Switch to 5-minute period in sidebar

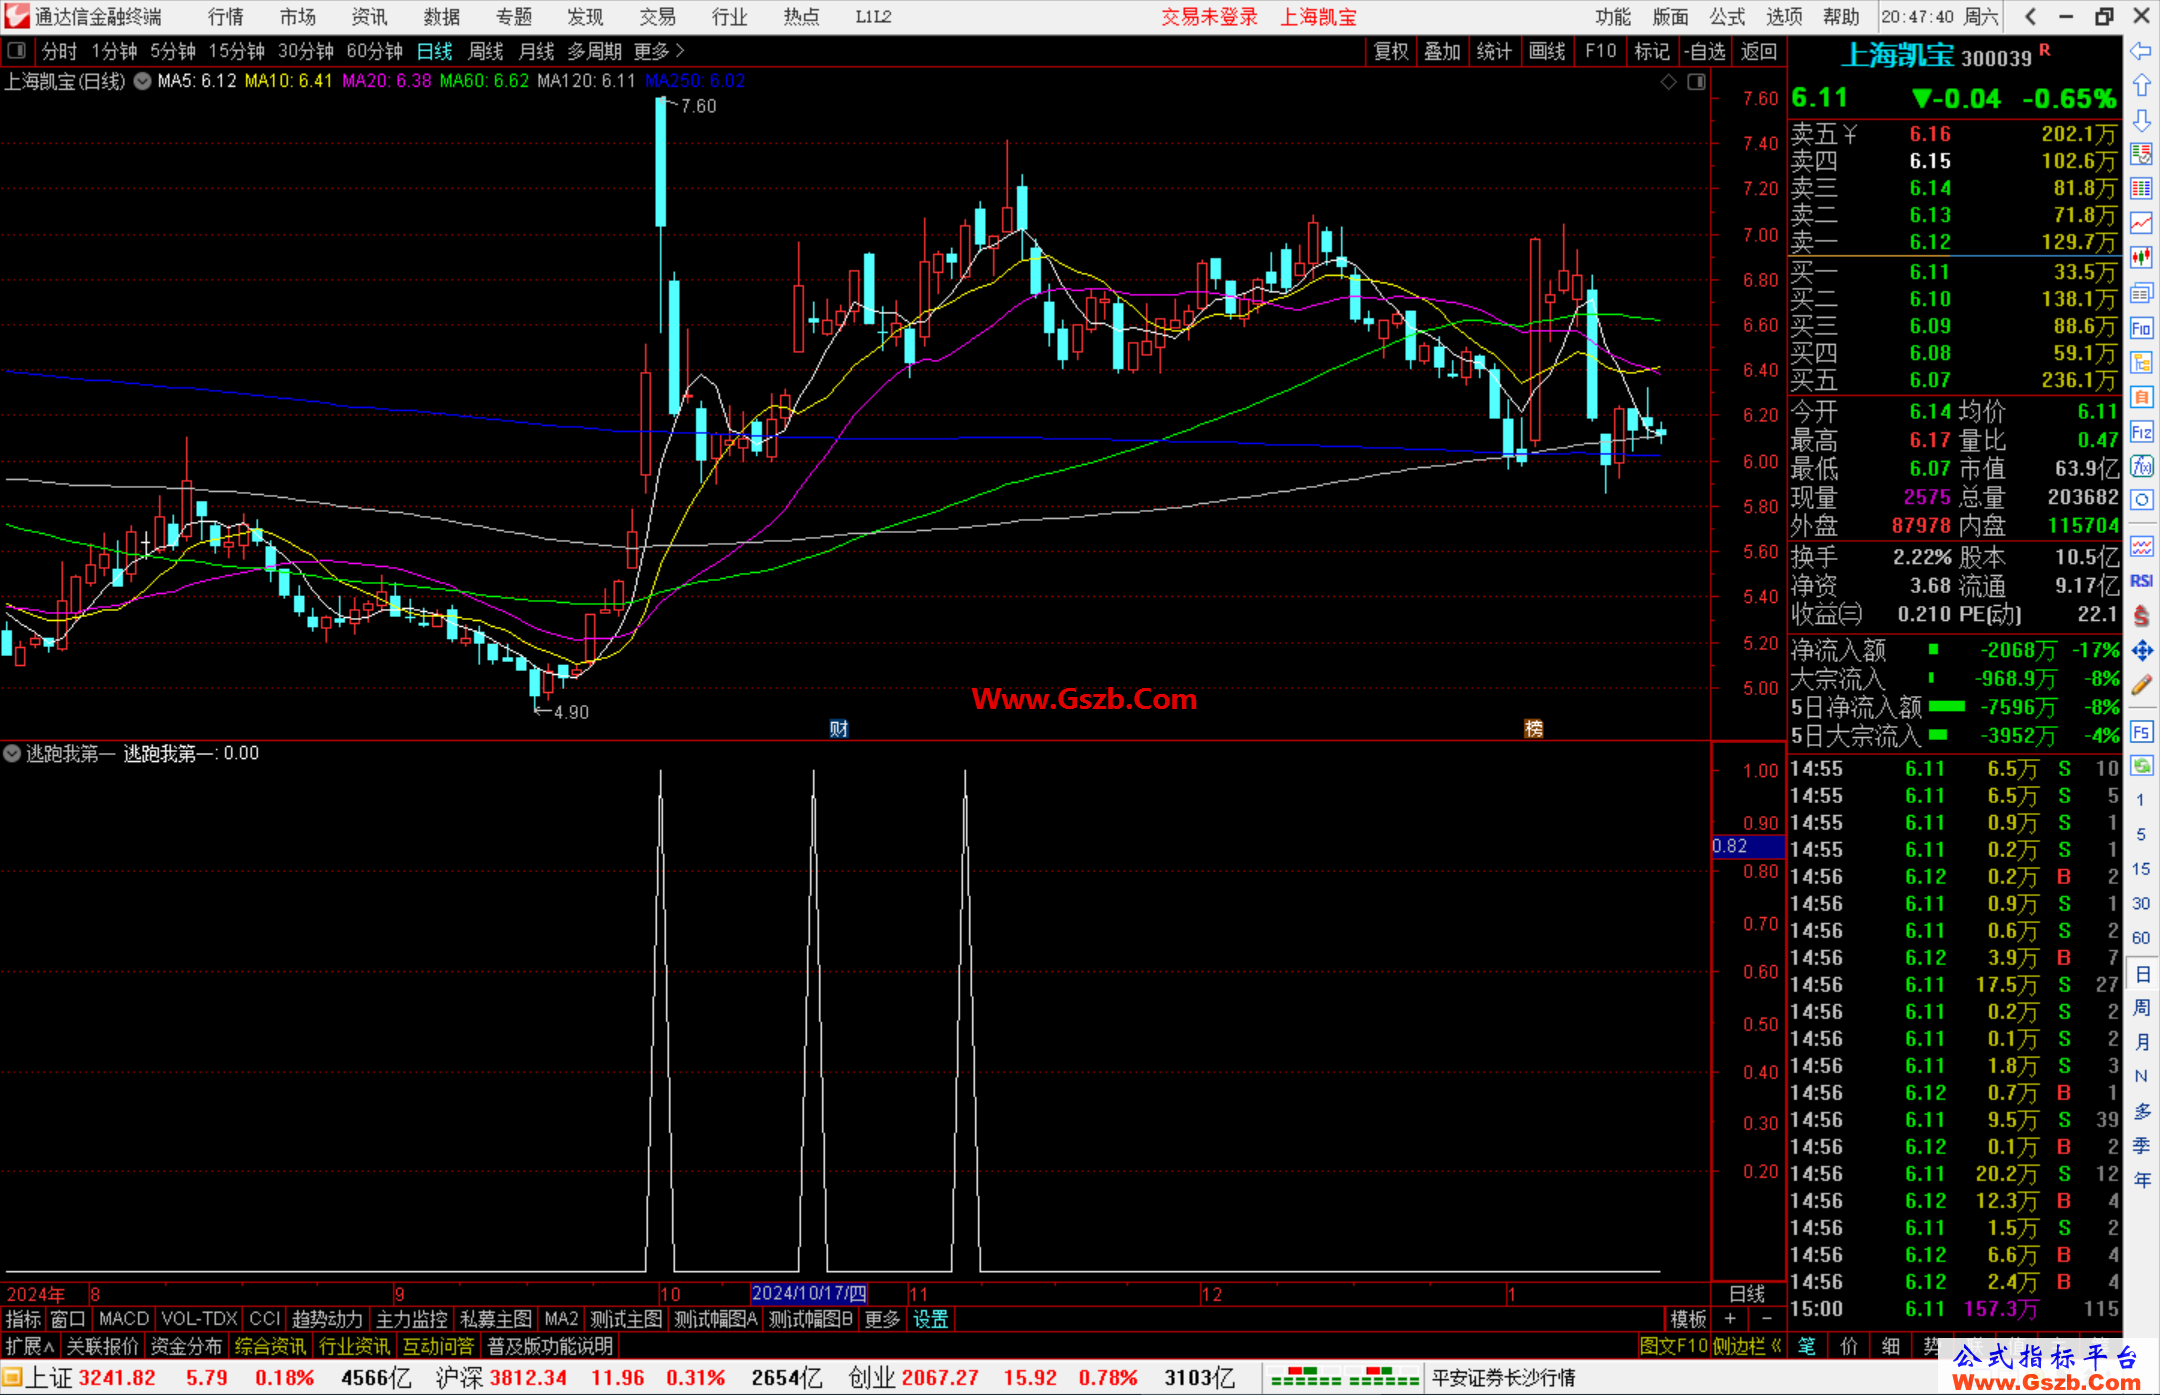click(x=2140, y=834)
